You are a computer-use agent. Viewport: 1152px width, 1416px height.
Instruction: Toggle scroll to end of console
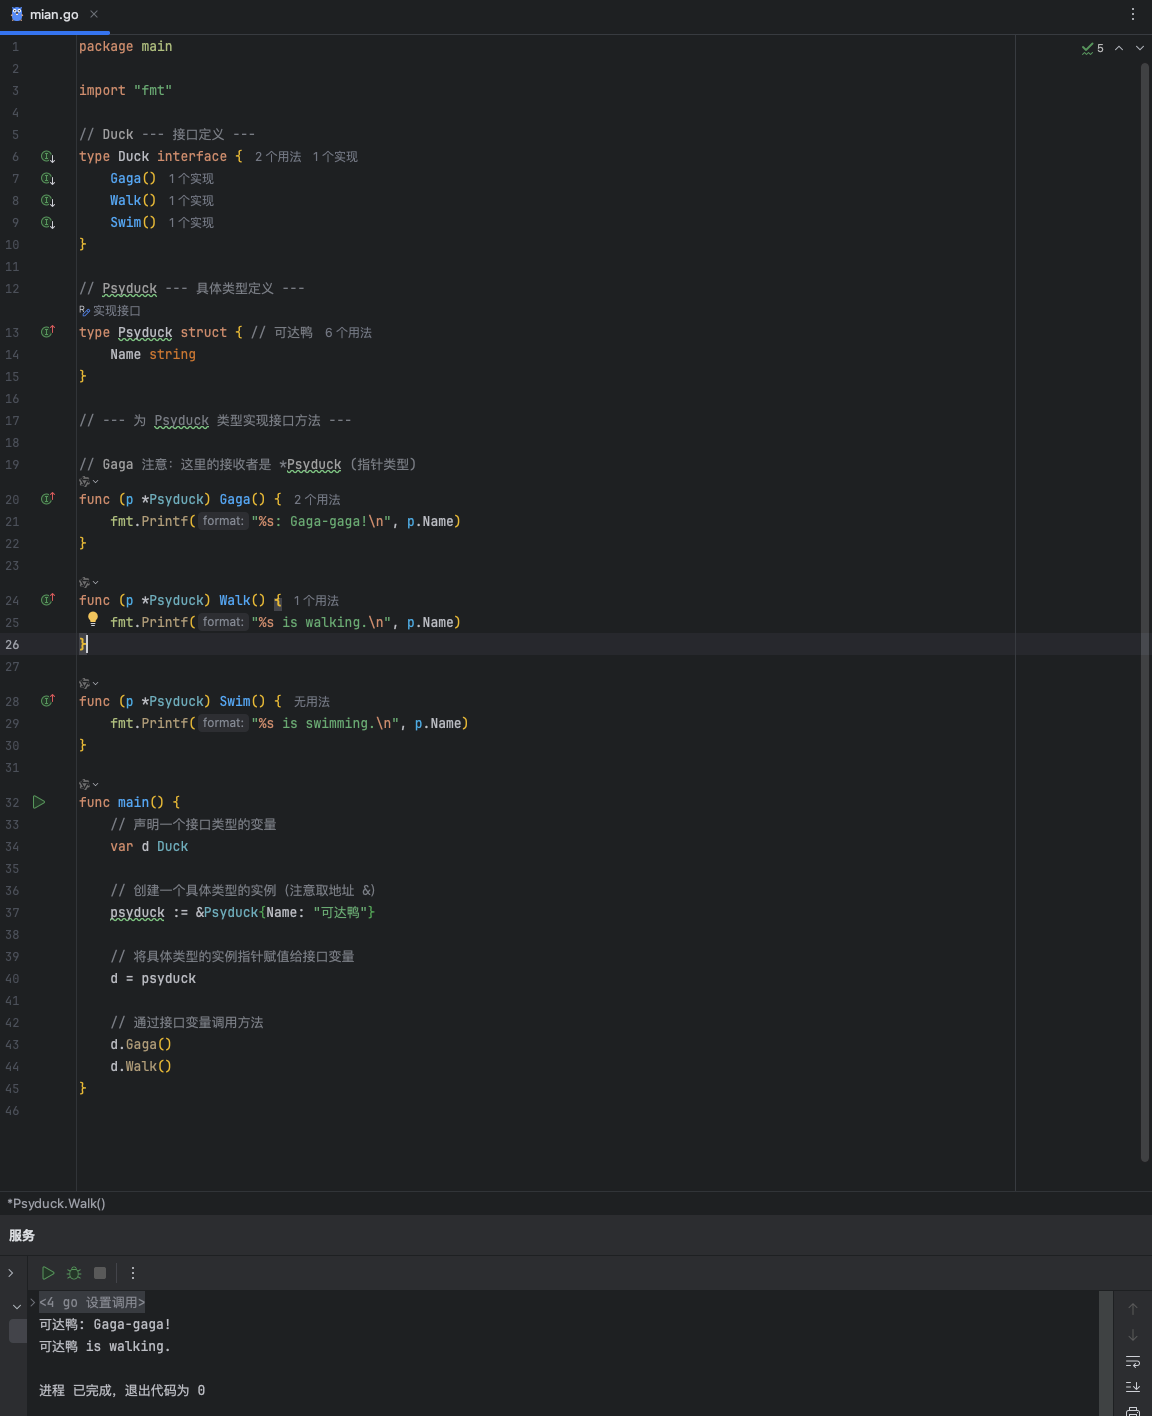pos(1133,1387)
